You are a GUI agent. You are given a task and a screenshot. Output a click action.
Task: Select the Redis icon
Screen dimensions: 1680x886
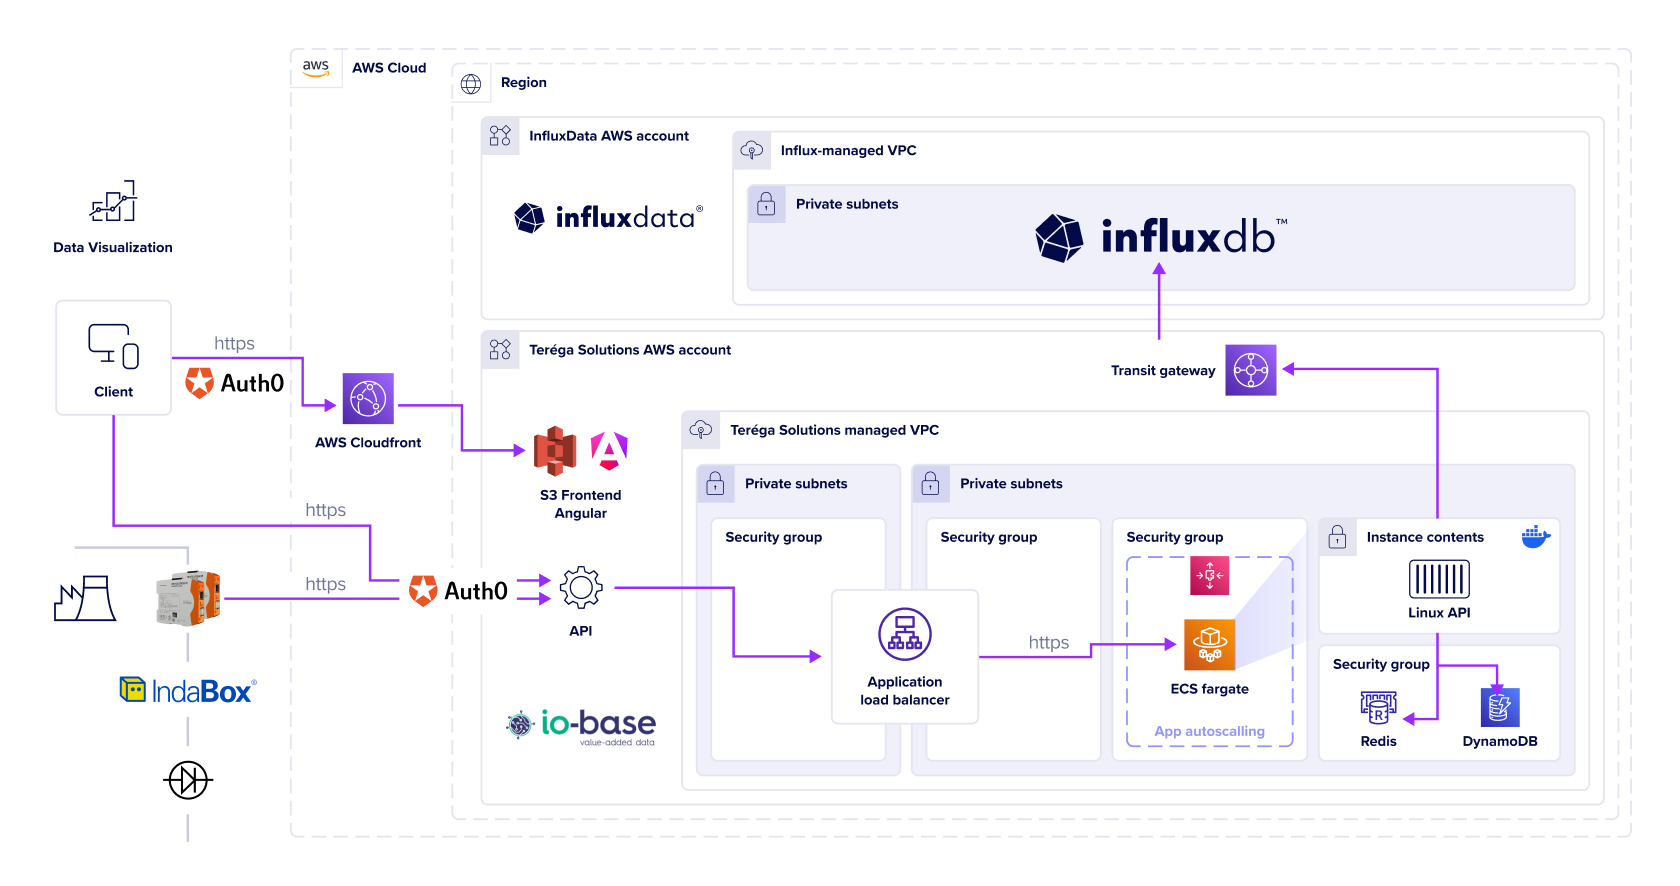click(1378, 707)
